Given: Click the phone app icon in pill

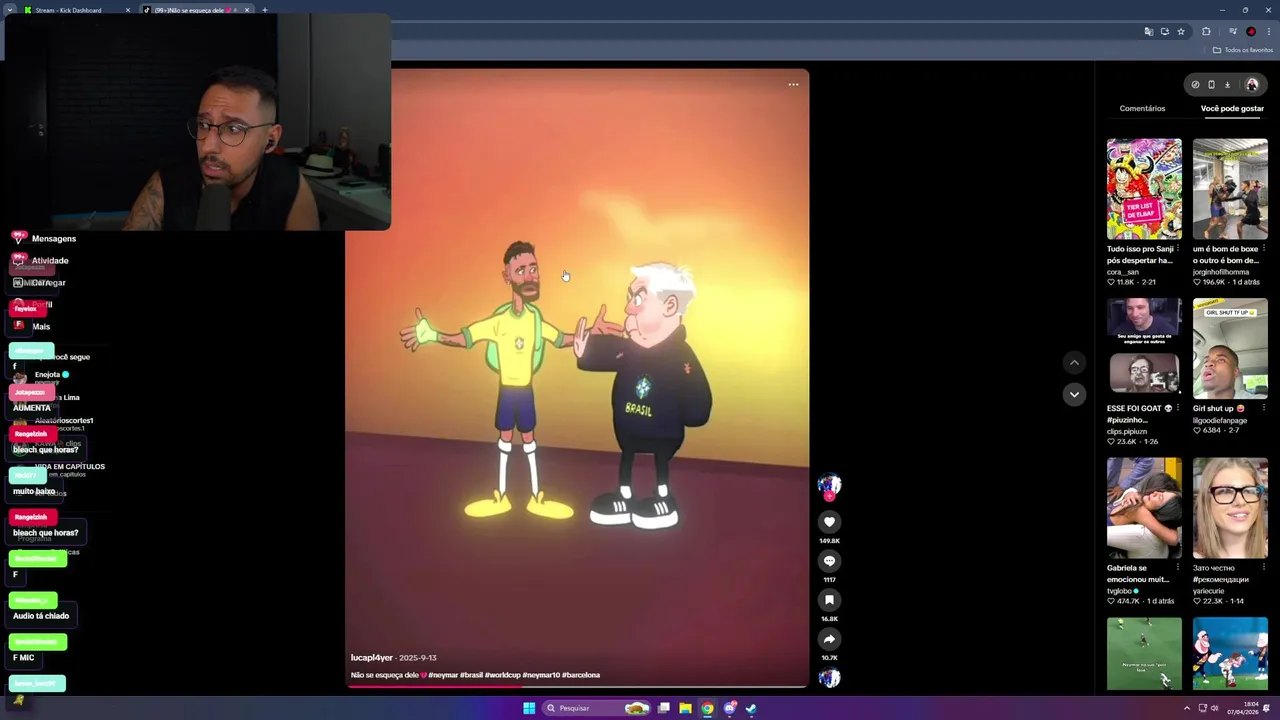Looking at the screenshot, I should pos(1211,85).
